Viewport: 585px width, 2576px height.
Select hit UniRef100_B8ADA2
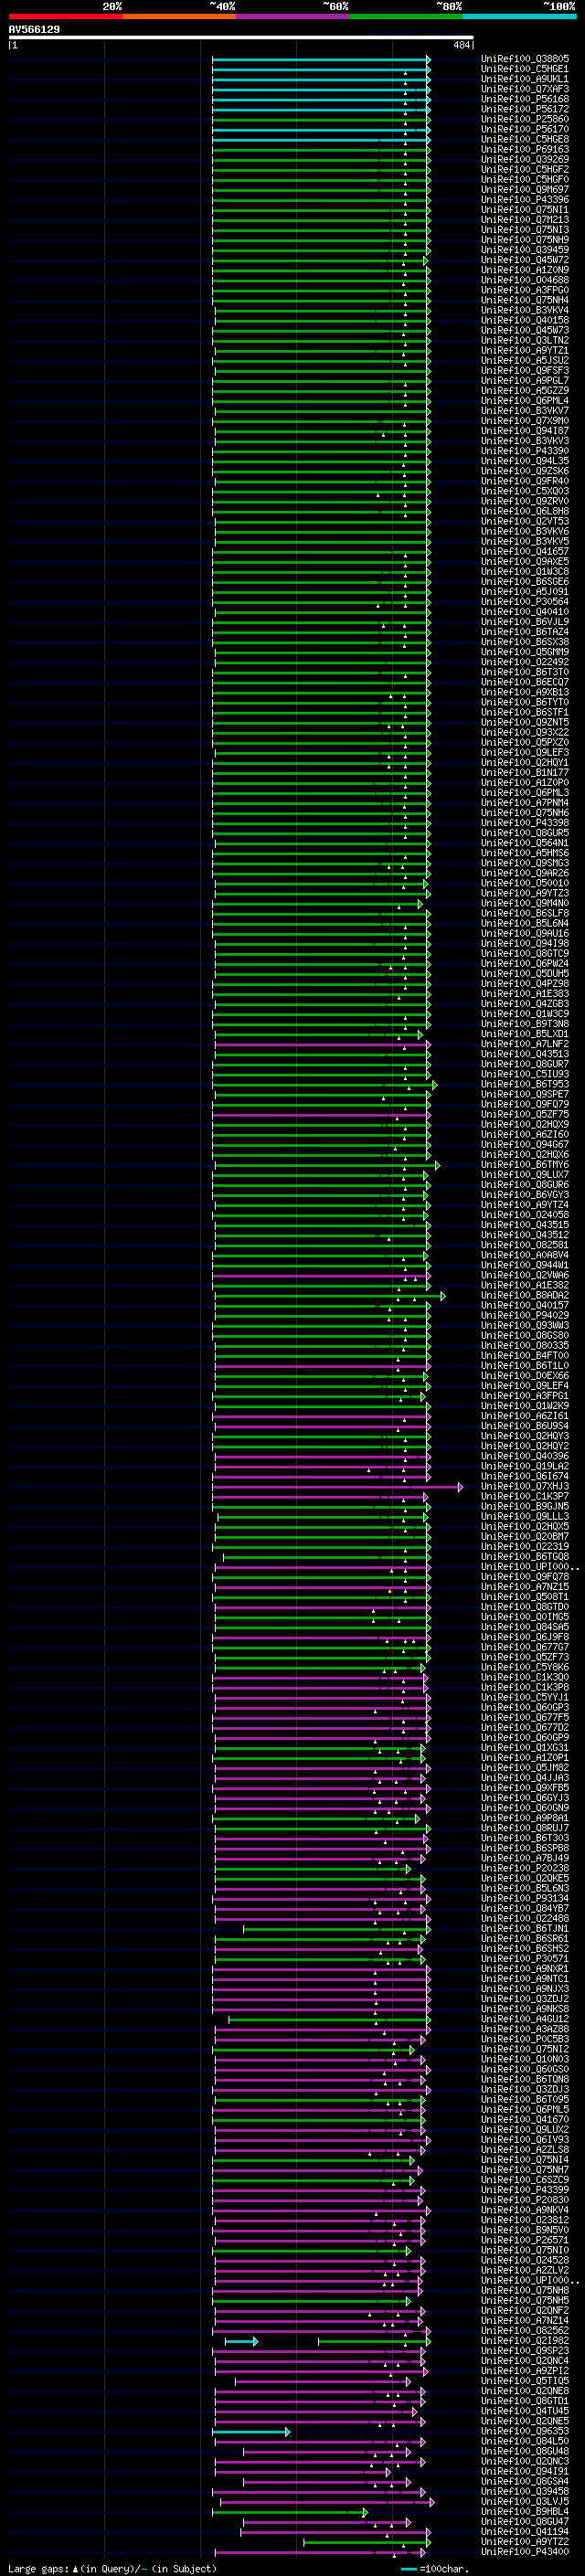[525, 1295]
